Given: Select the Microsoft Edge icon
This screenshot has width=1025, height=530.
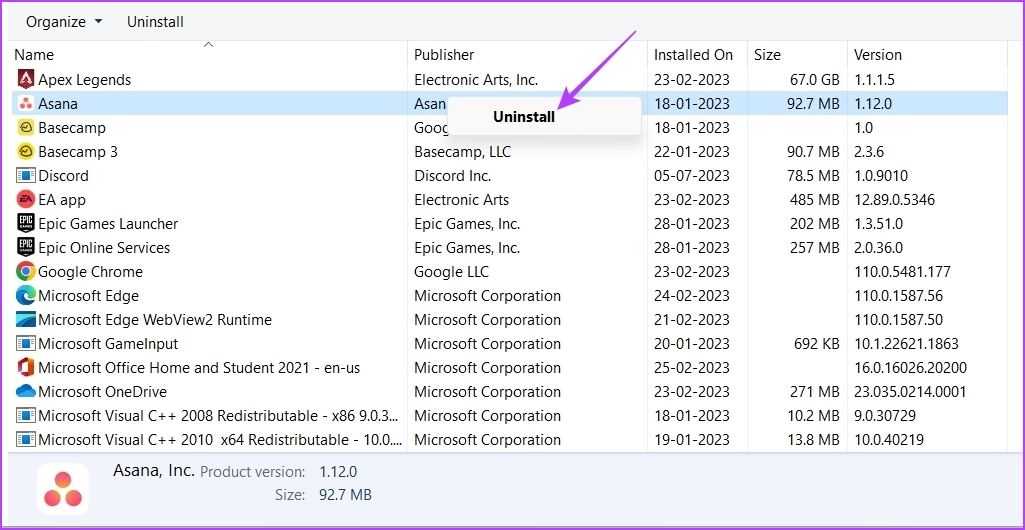Looking at the screenshot, I should point(26,296).
